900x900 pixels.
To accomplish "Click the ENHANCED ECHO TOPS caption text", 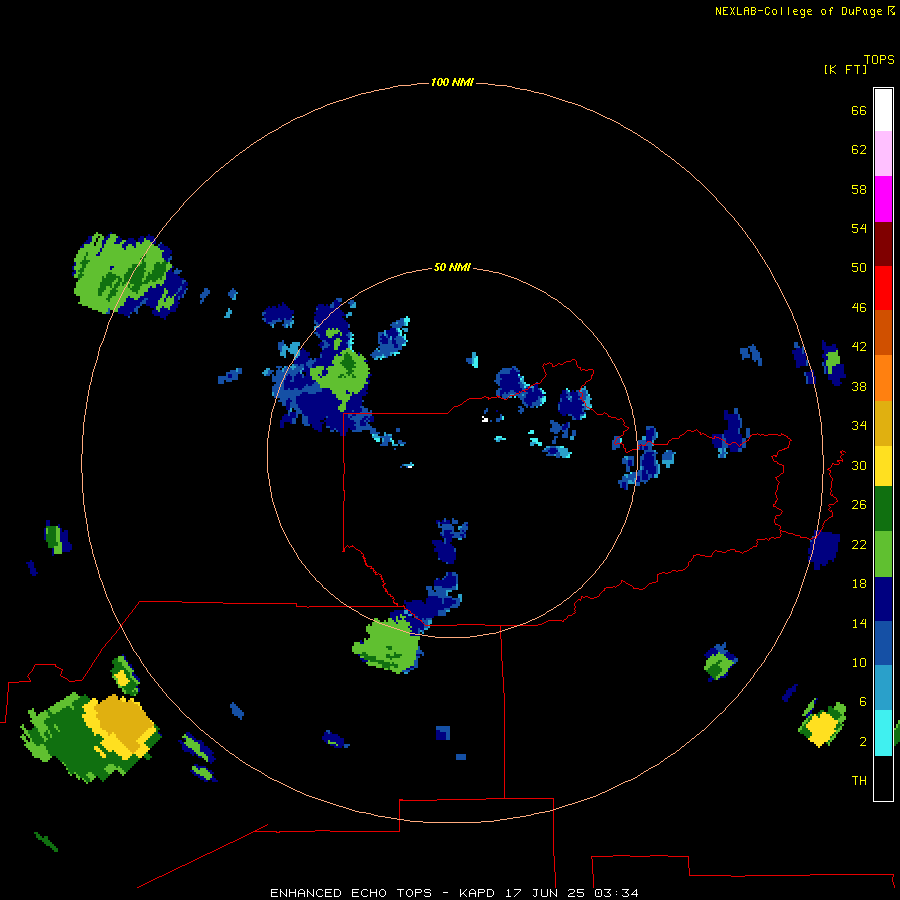I will click(351, 893).
